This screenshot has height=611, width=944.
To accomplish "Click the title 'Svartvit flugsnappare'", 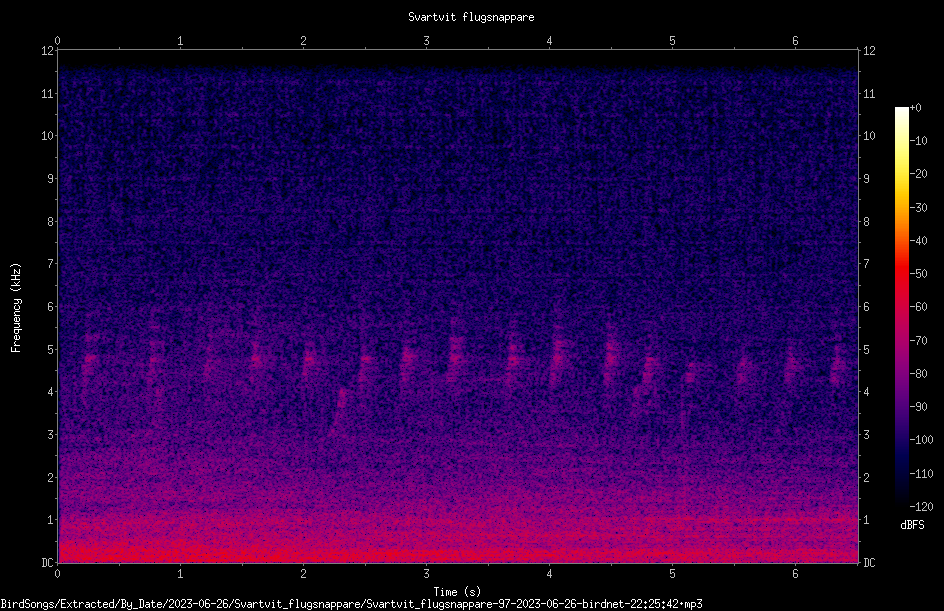I will 471,17.
